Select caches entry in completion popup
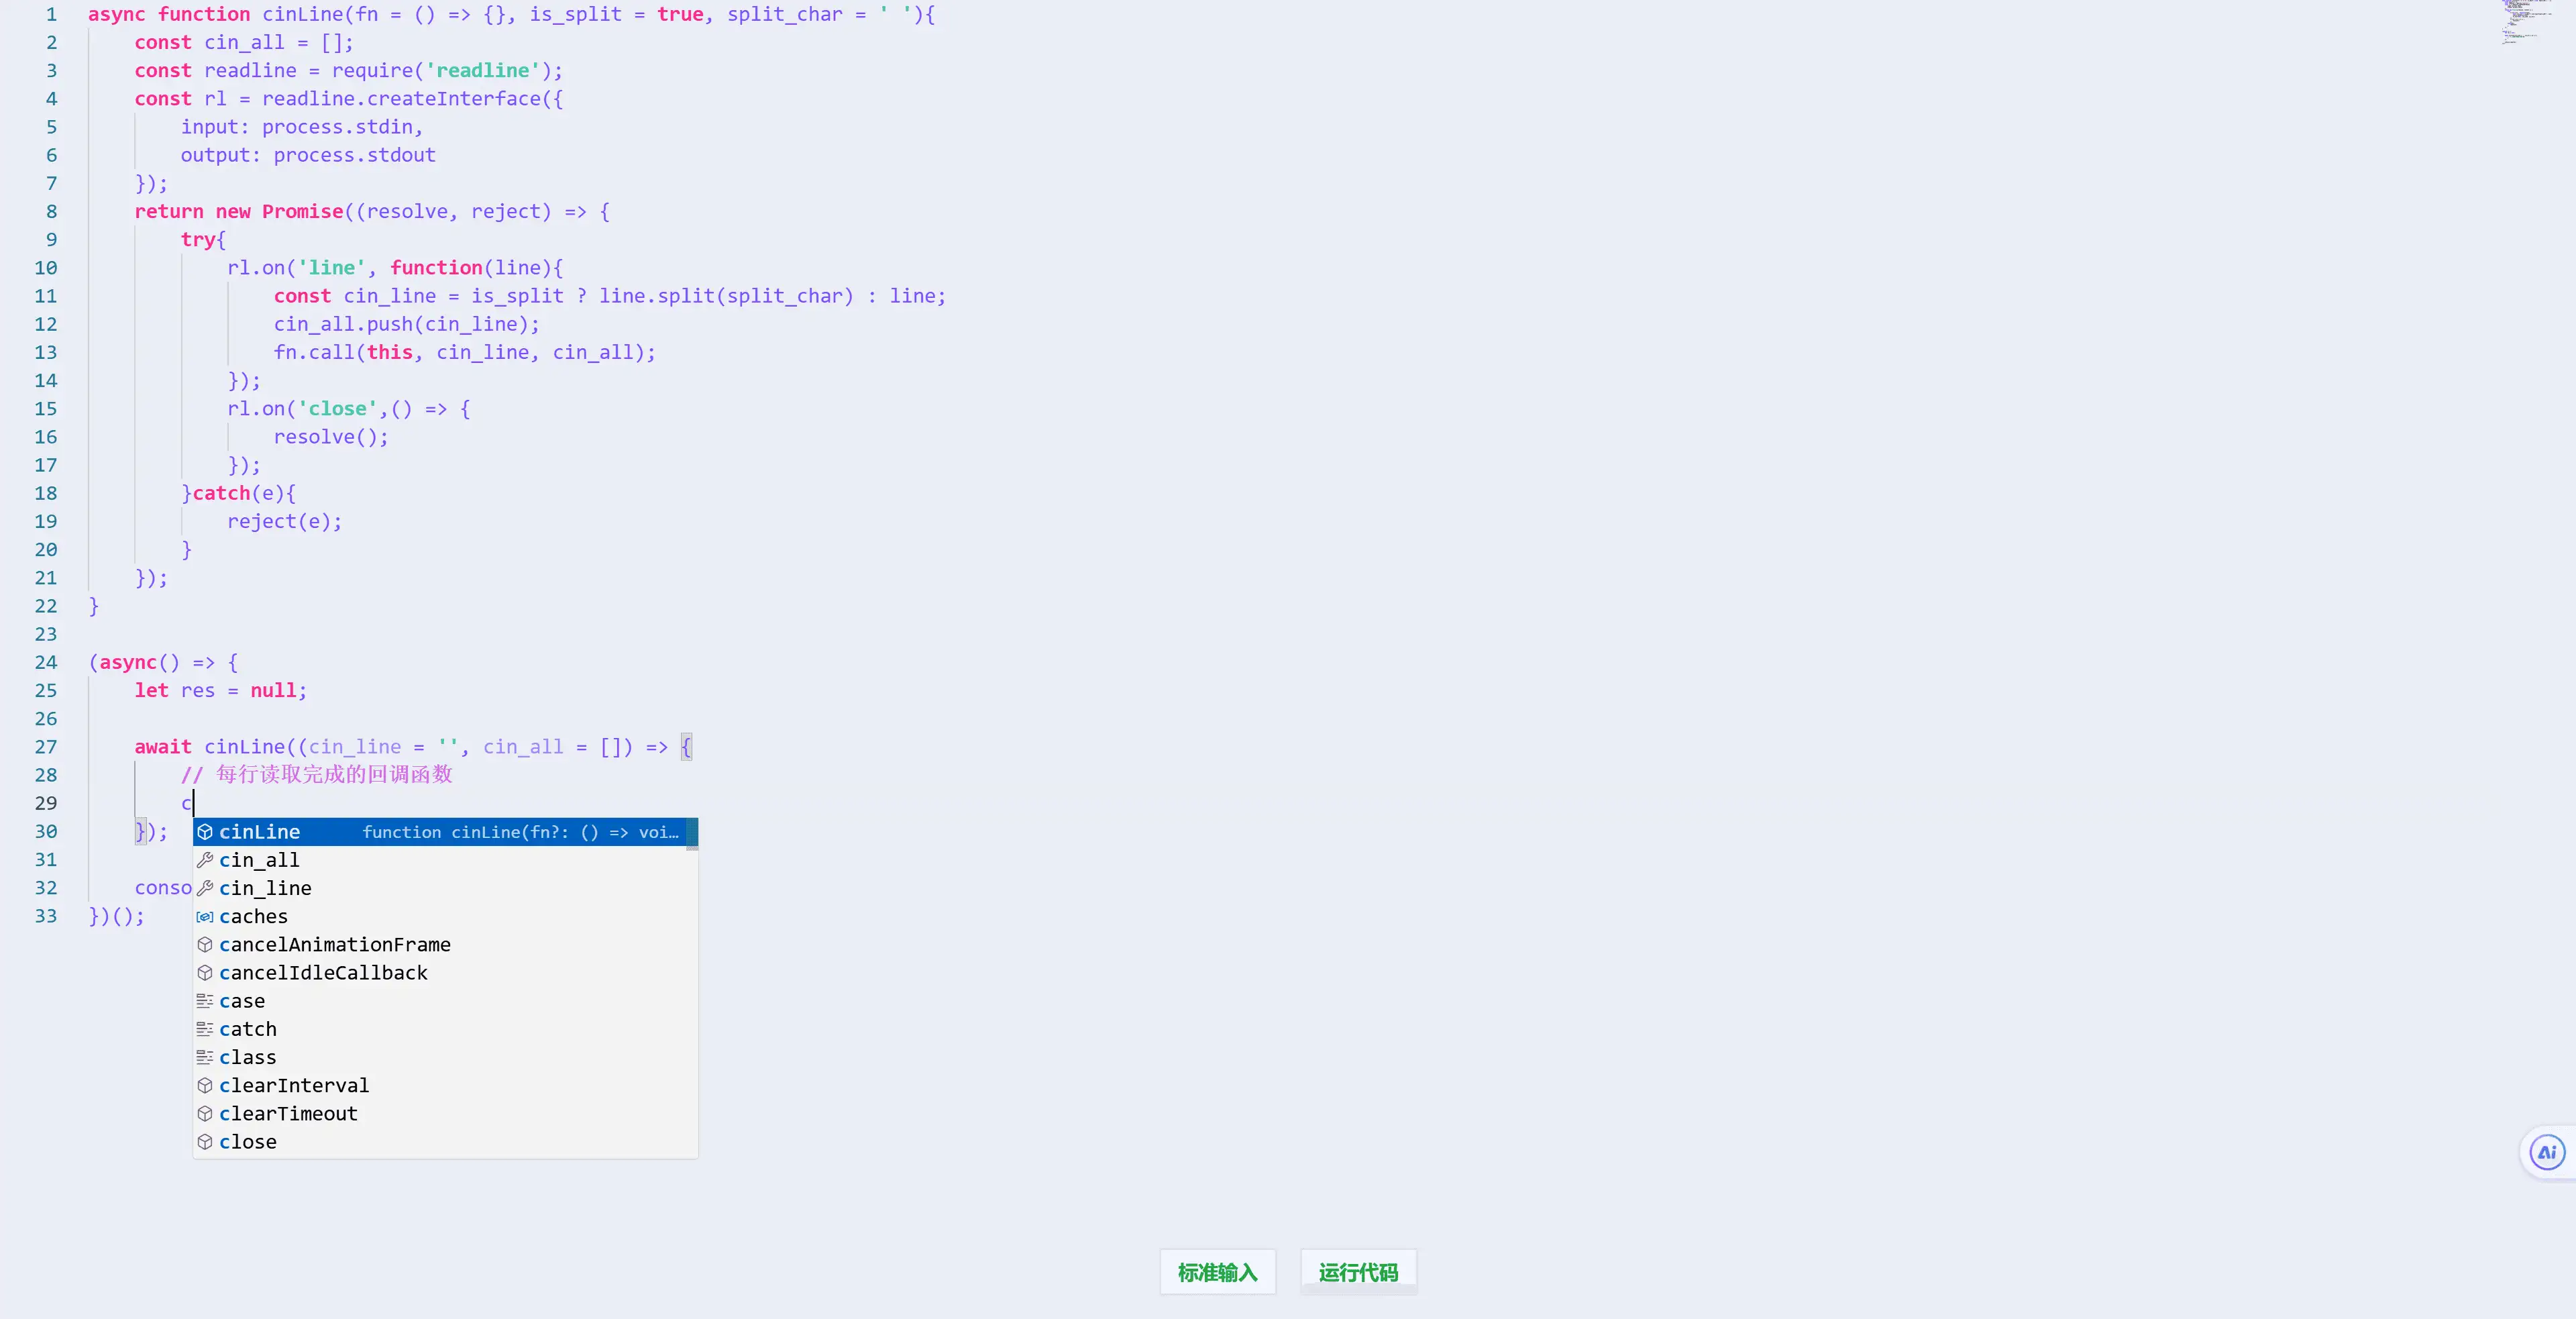 pyautogui.click(x=253, y=916)
